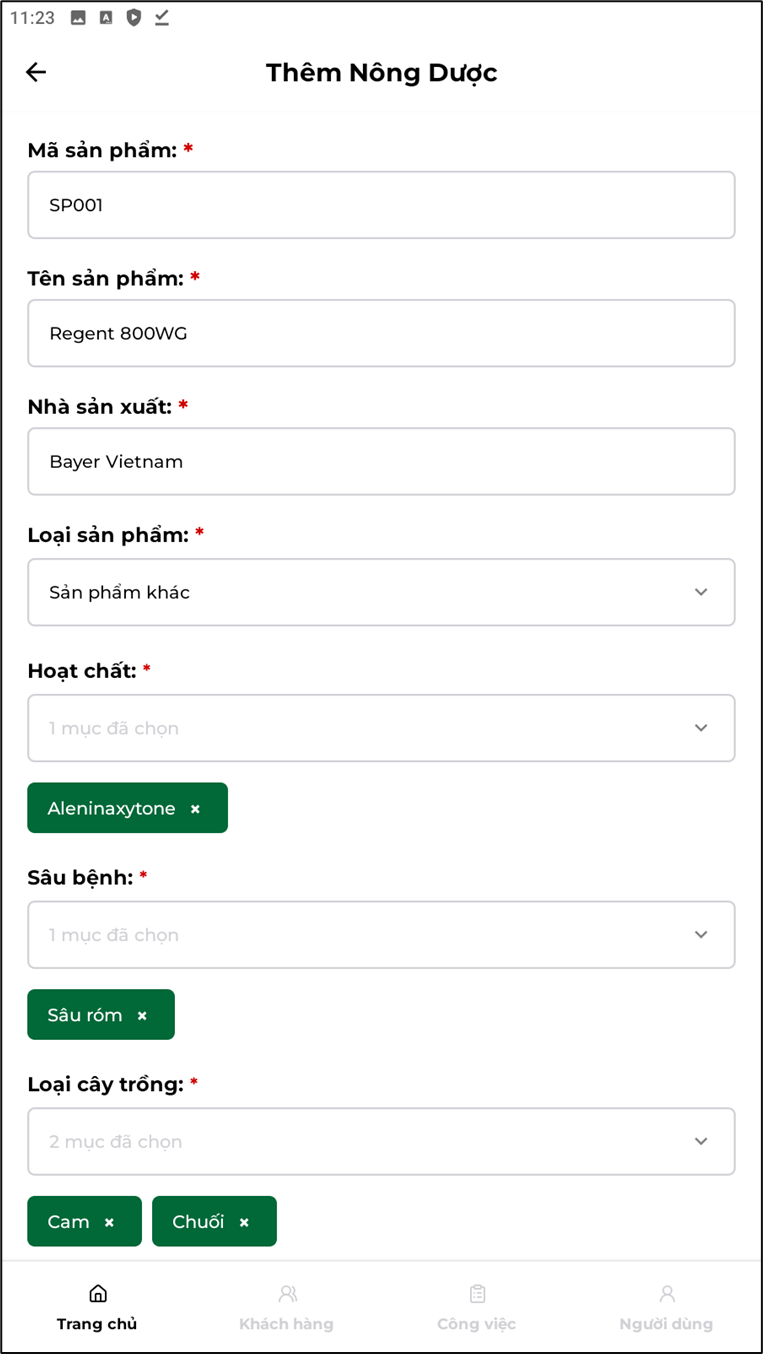Click the Bayer Vietnam manufacturer field
Image resolution: width=763 pixels, height=1354 pixels.
(x=381, y=462)
